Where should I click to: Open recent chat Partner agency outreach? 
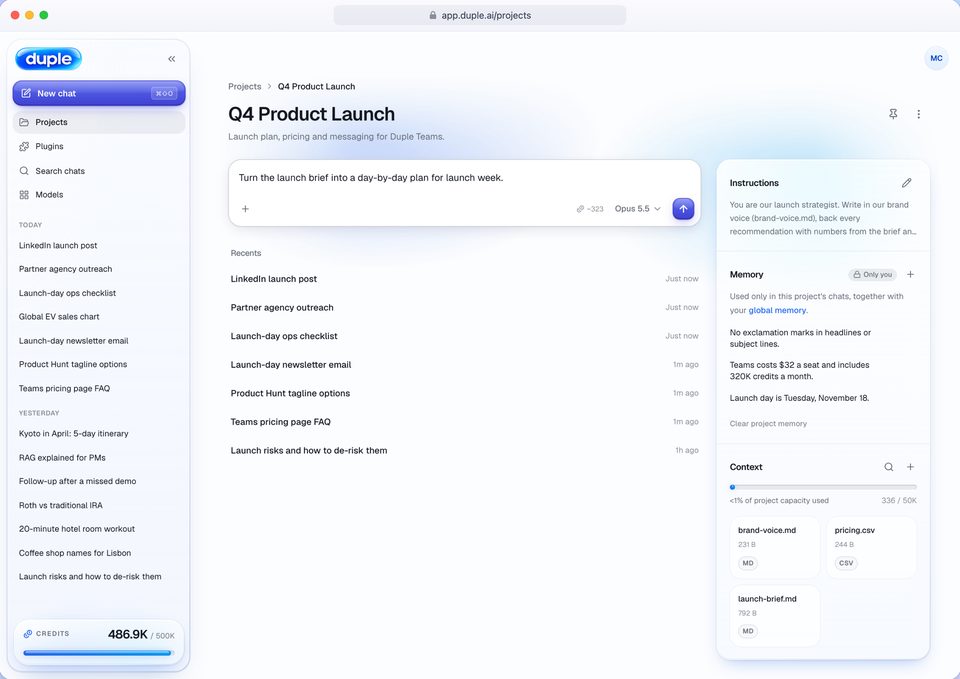pos(464,307)
